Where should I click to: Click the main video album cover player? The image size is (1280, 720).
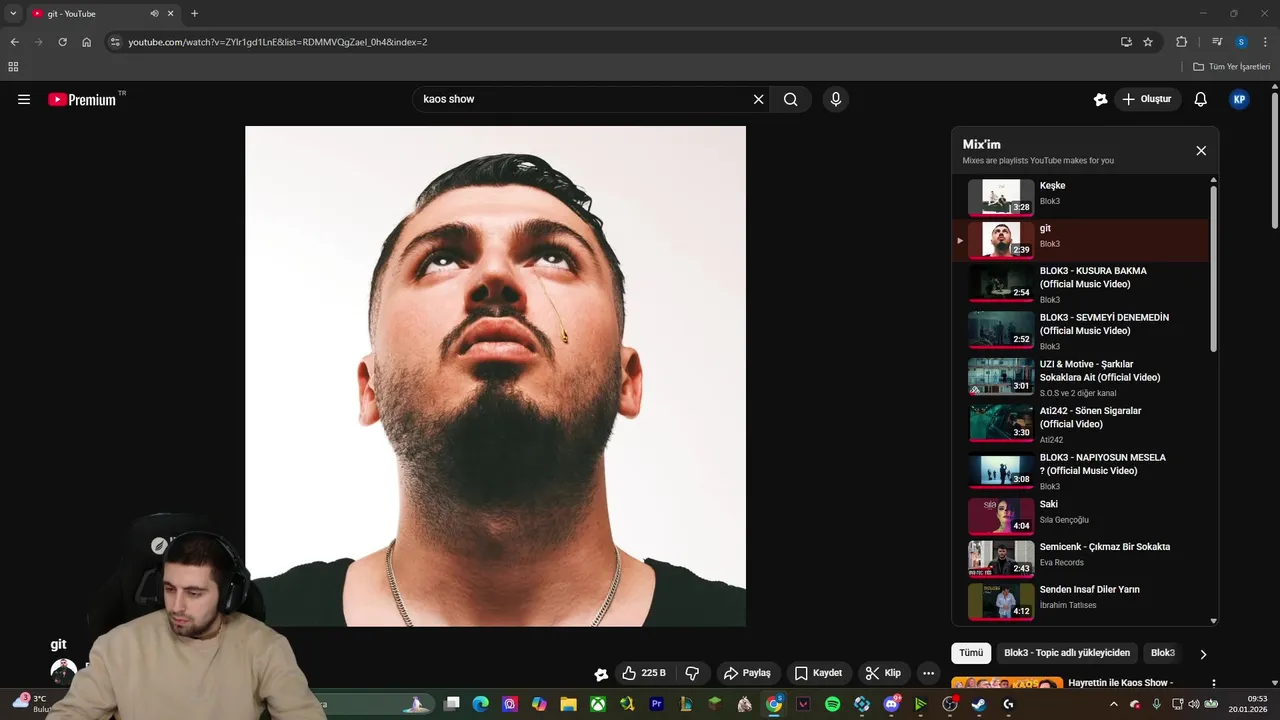point(495,376)
